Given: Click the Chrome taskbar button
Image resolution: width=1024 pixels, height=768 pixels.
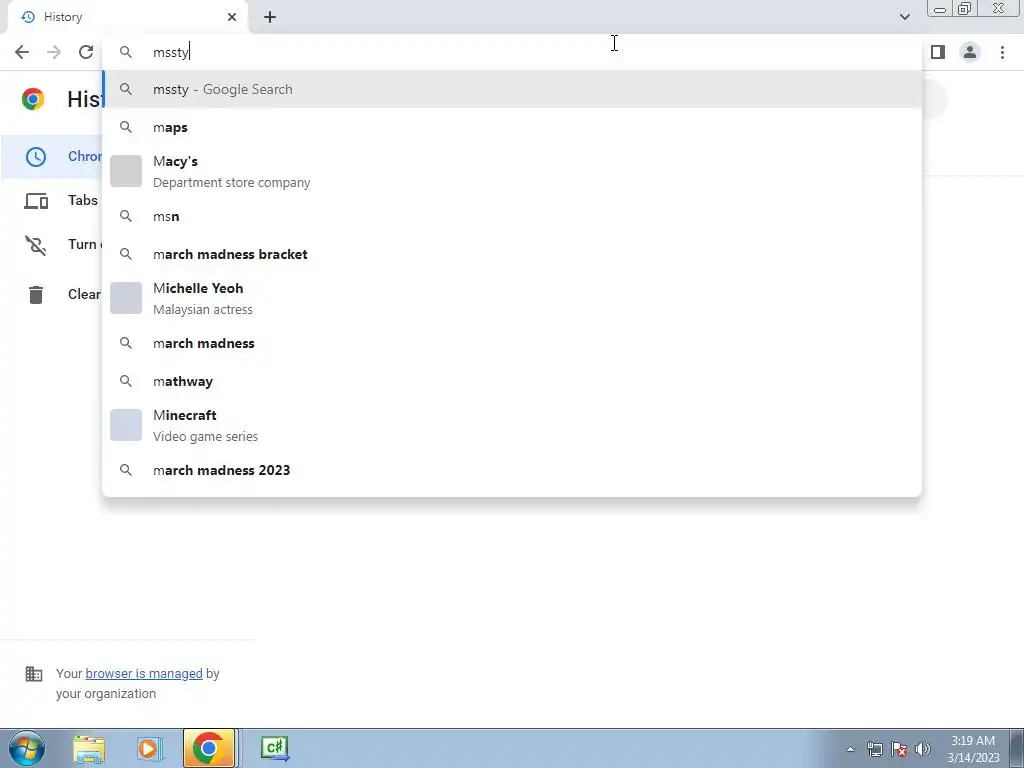Looking at the screenshot, I should pos(209,748).
